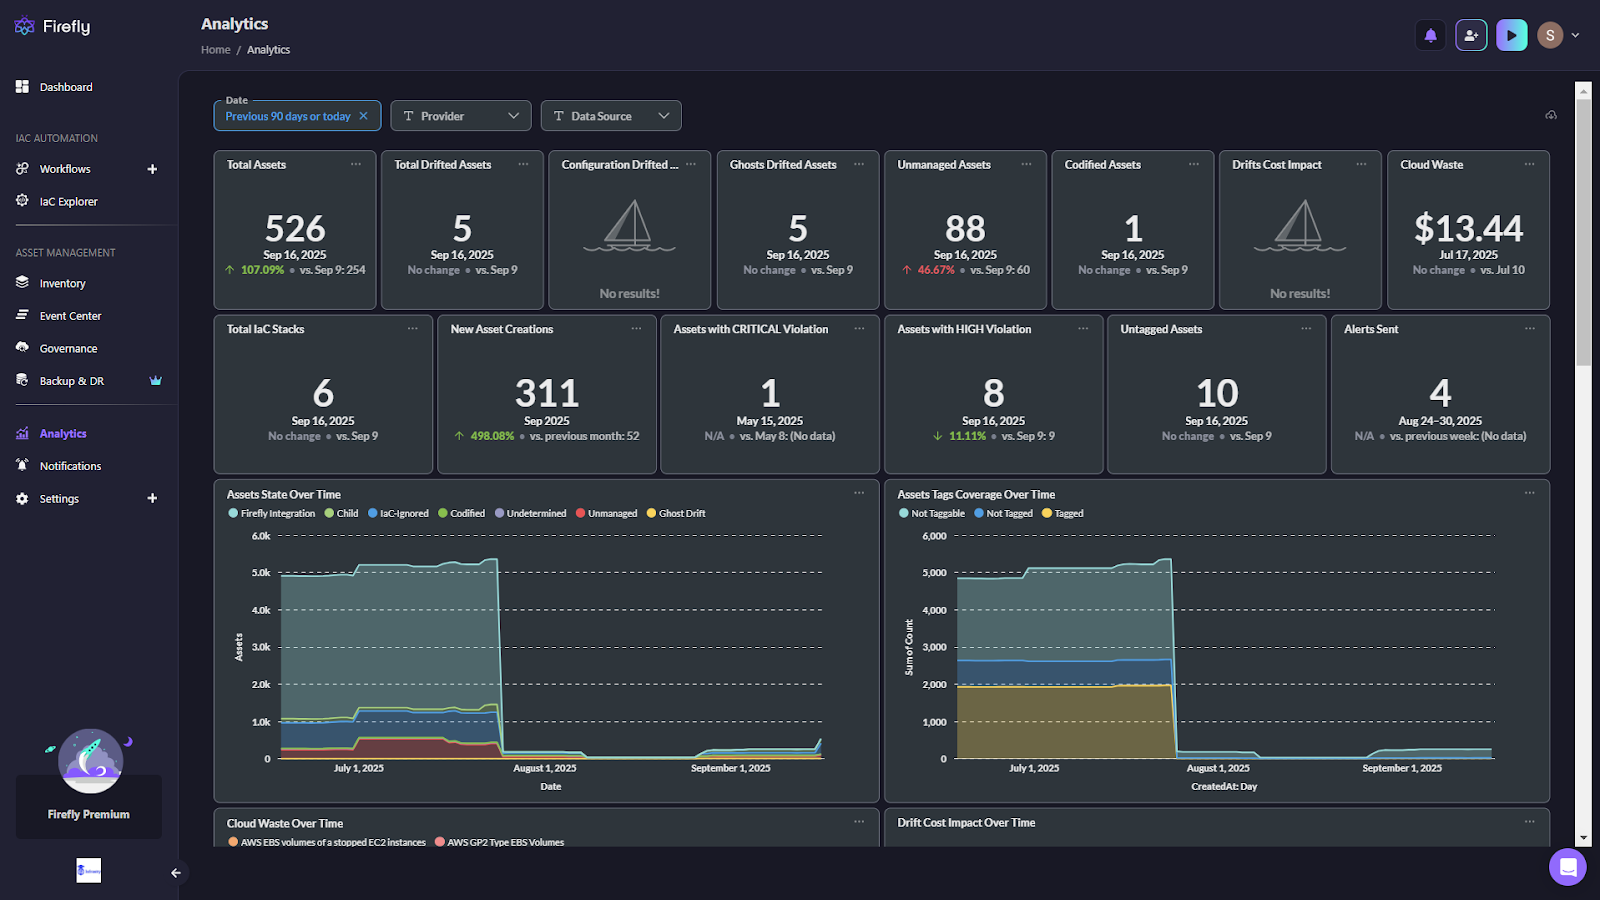This screenshot has height=900, width=1600.
Task: Toggle Firefly Integration legend series
Action: click(x=272, y=514)
